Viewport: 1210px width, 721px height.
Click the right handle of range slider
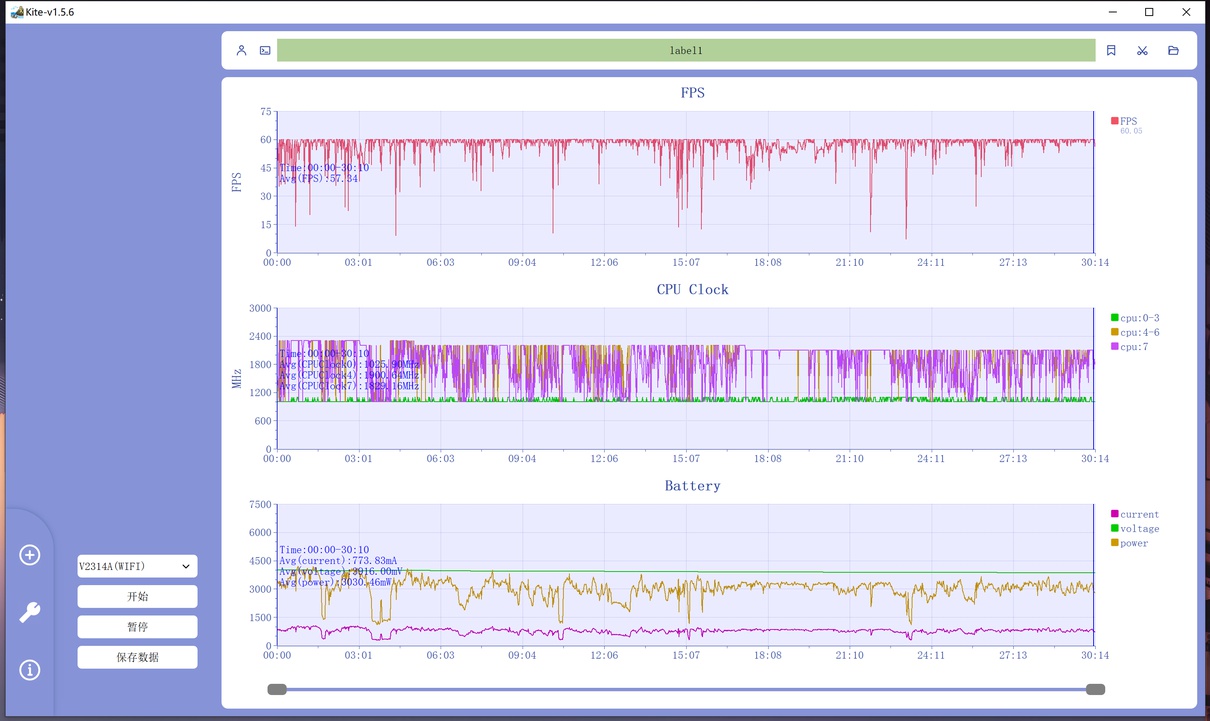(1095, 689)
